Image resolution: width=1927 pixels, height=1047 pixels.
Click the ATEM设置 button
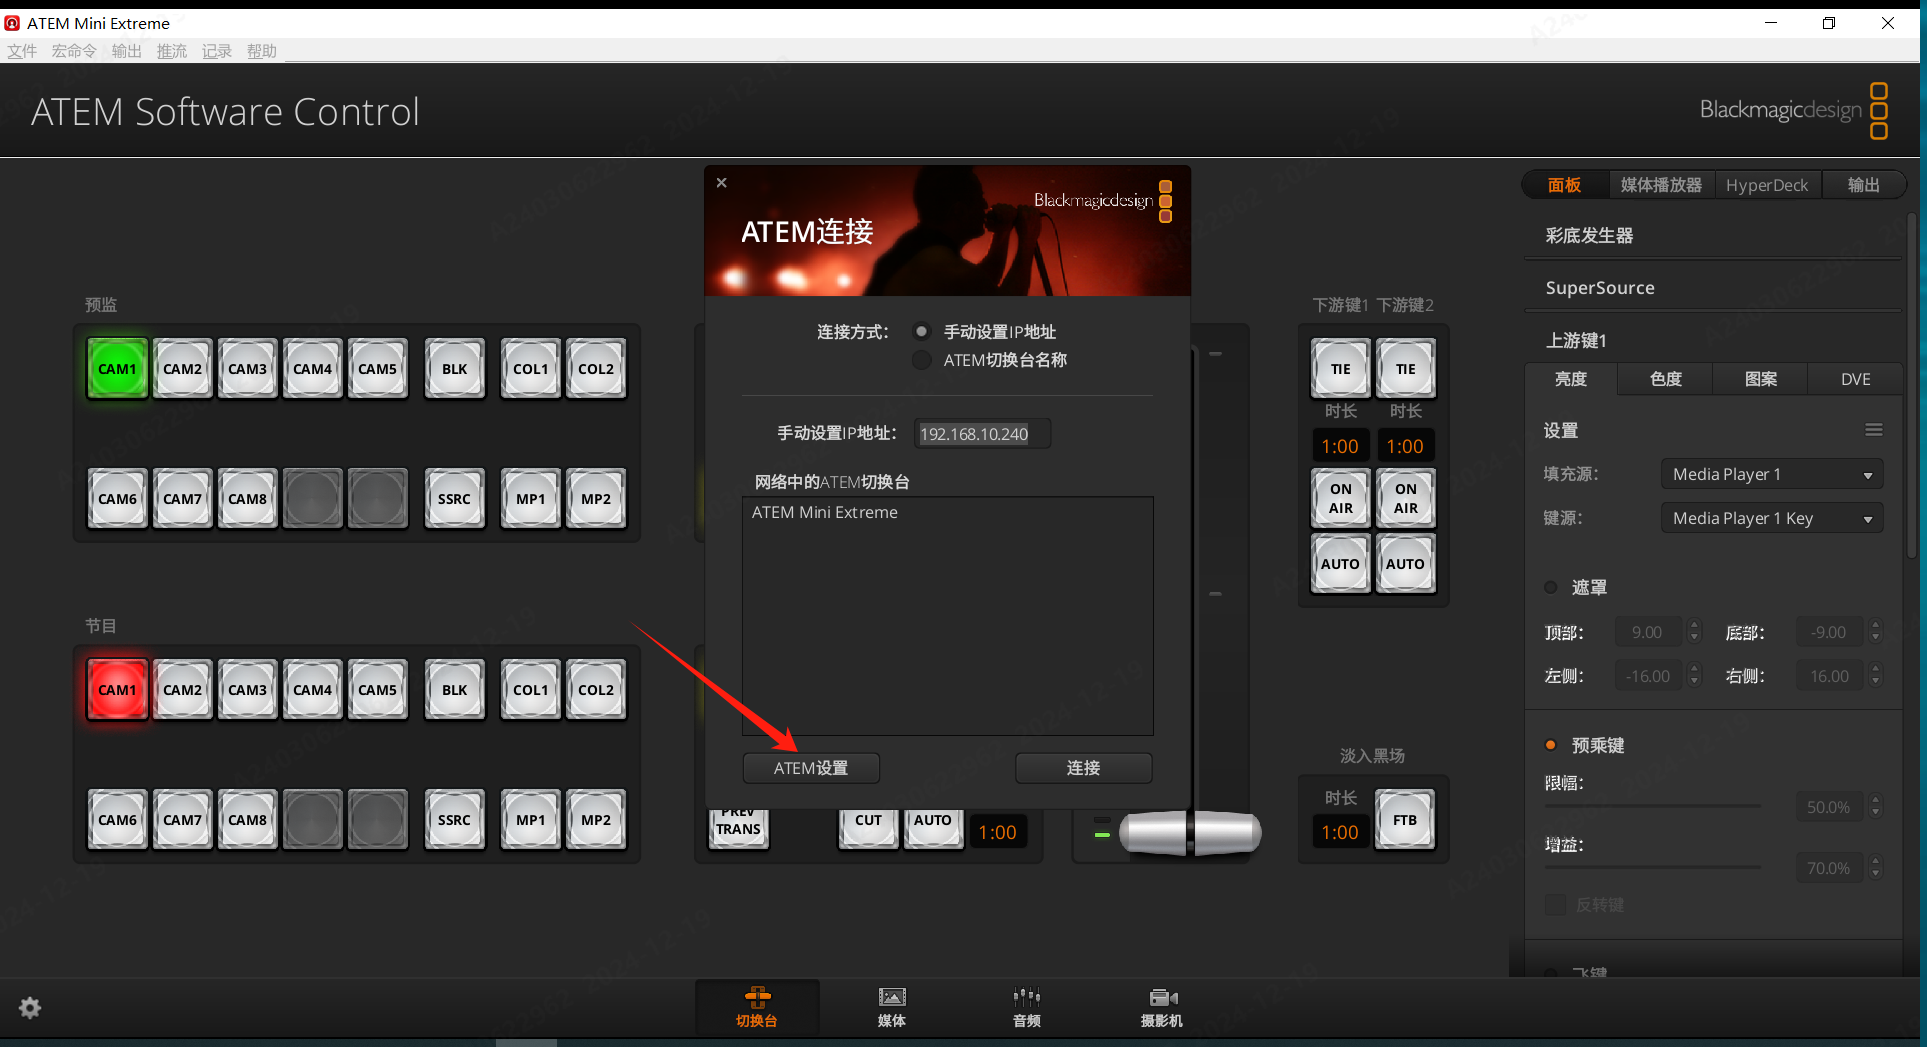[x=811, y=768]
